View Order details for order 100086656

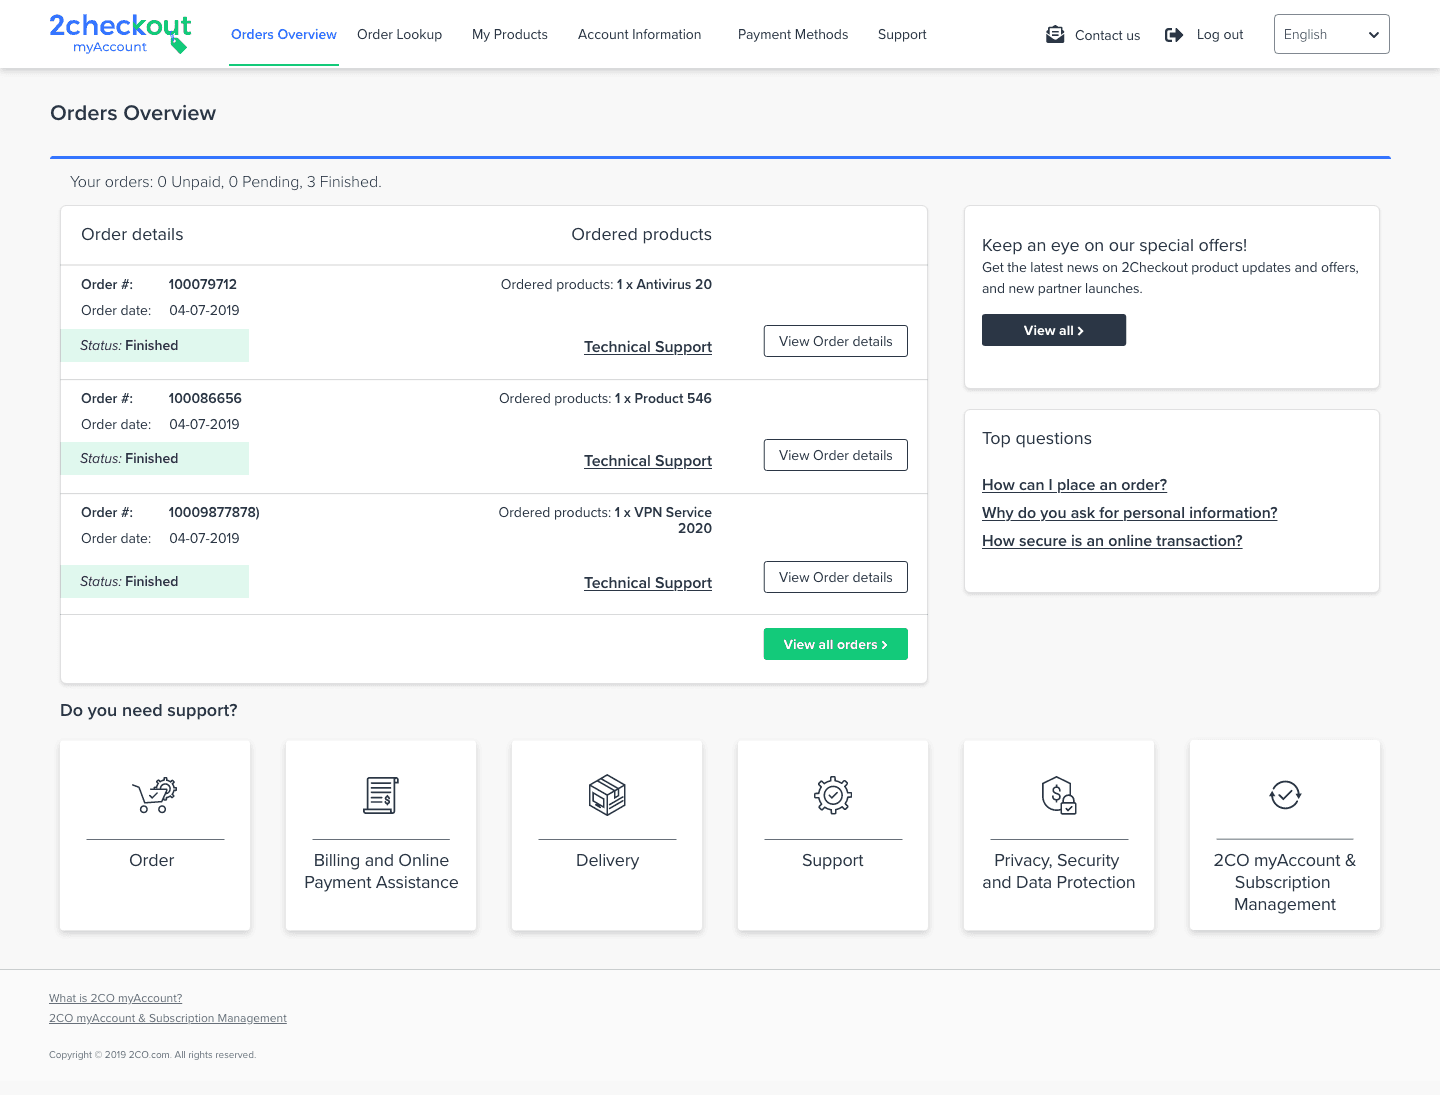[x=836, y=455]
